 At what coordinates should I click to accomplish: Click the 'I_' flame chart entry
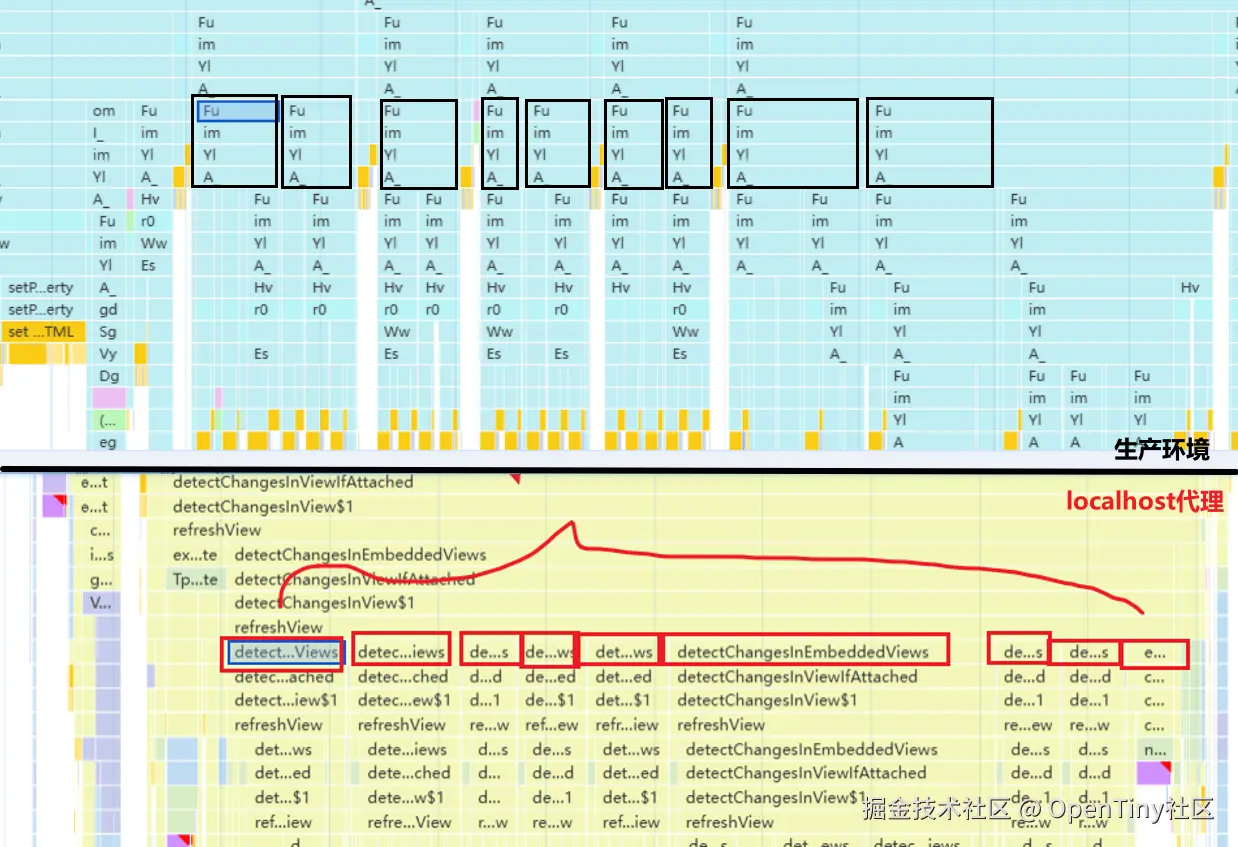tap(99, 133)
